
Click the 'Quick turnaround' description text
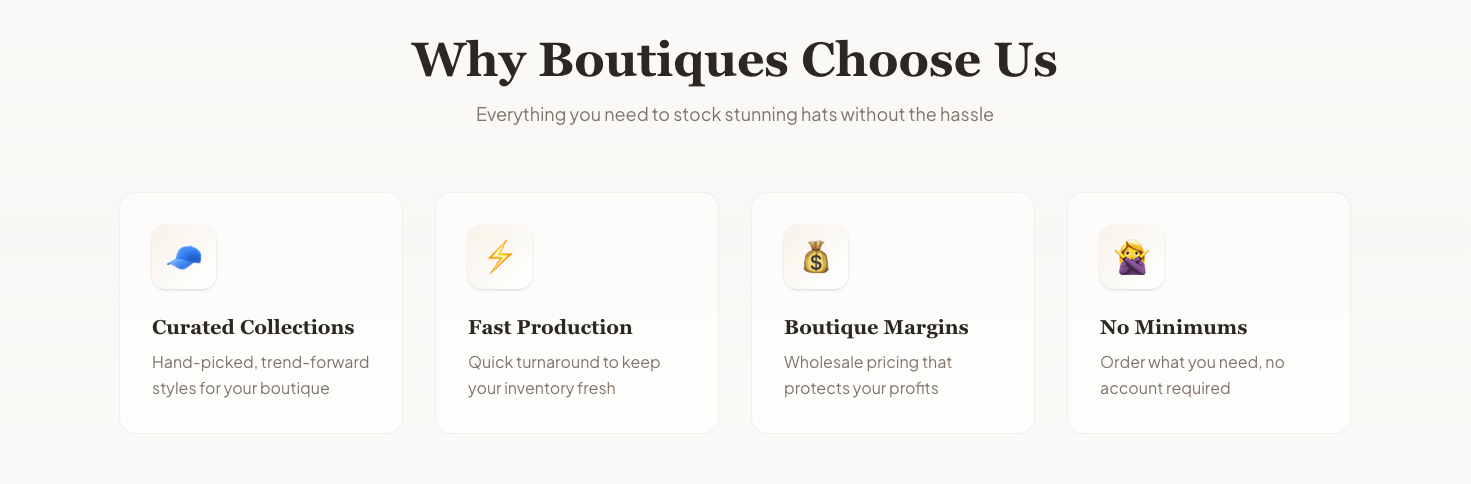coord(564,375)
